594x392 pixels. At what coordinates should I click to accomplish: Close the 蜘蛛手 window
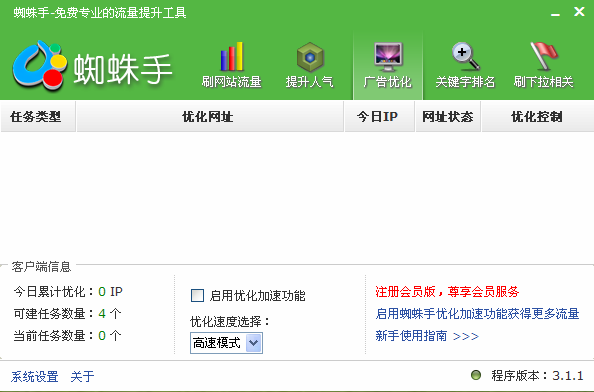tap(579, 11)
